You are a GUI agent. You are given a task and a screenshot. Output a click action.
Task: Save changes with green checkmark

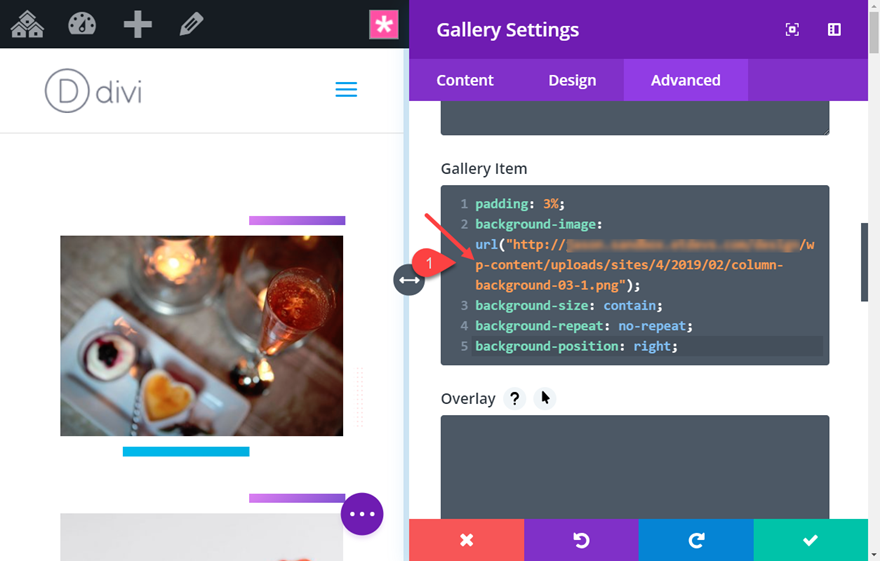[810, 540]
